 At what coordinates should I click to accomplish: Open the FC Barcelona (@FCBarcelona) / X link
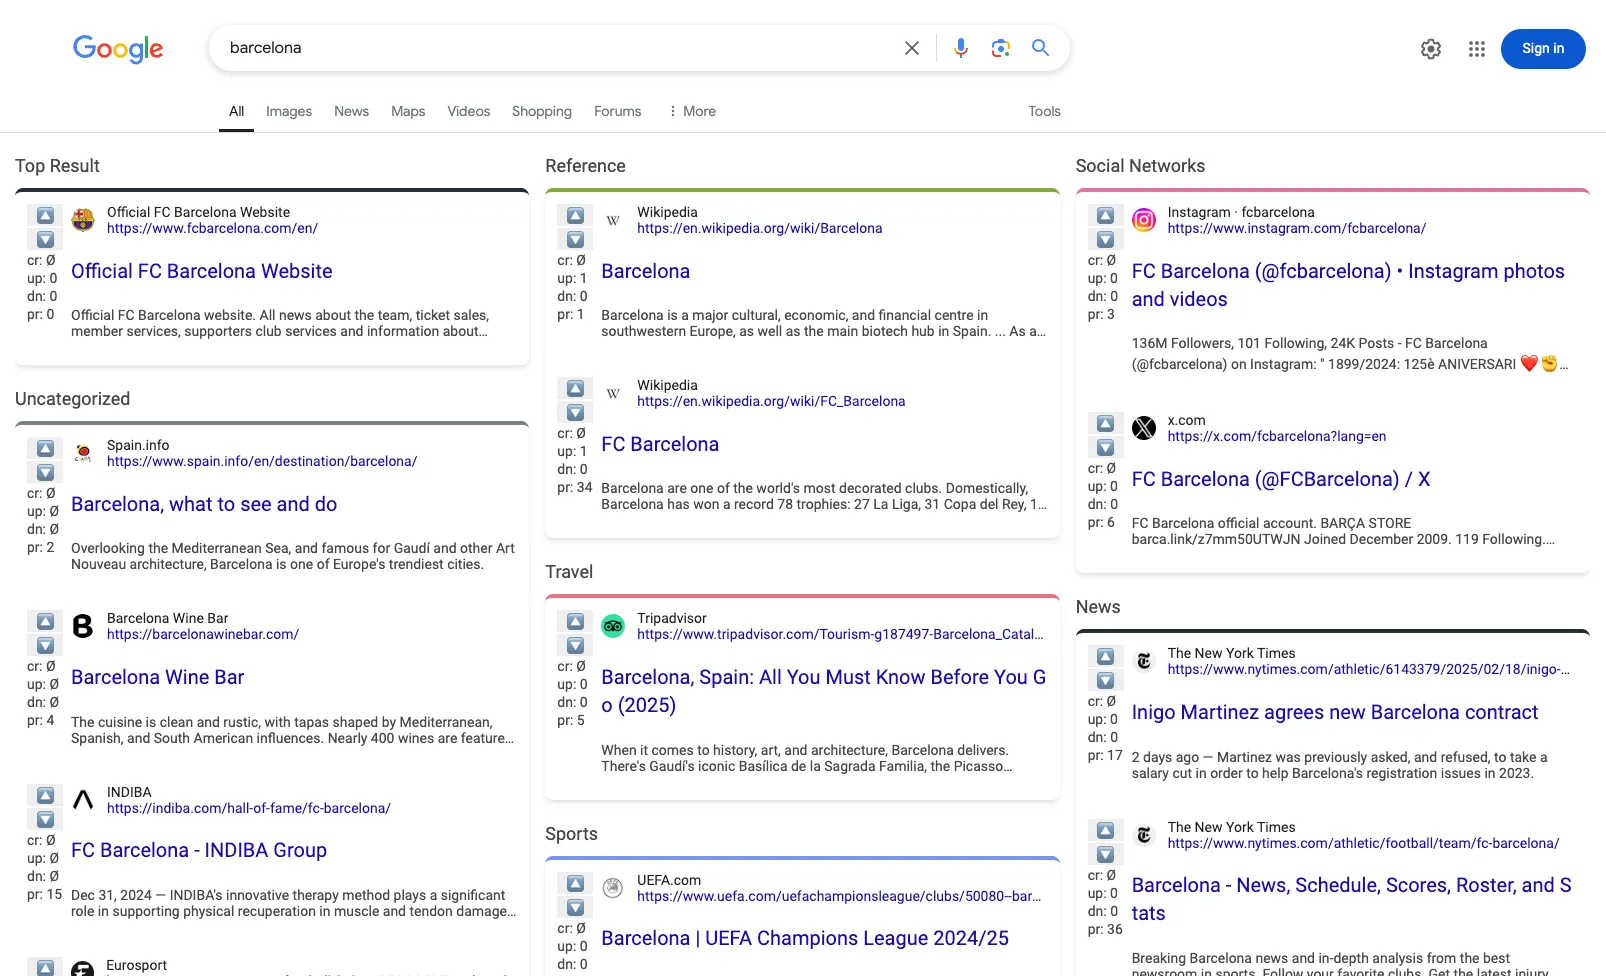click(1280, 479)
